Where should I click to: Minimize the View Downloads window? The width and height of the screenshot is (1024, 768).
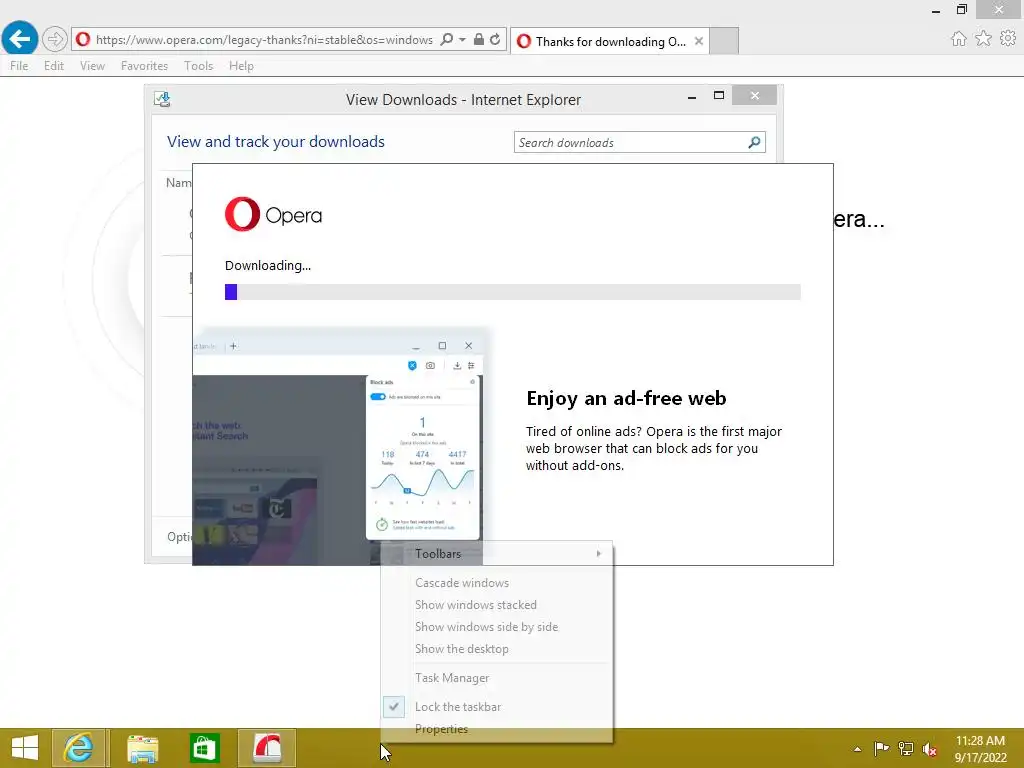tap(692, 97)
